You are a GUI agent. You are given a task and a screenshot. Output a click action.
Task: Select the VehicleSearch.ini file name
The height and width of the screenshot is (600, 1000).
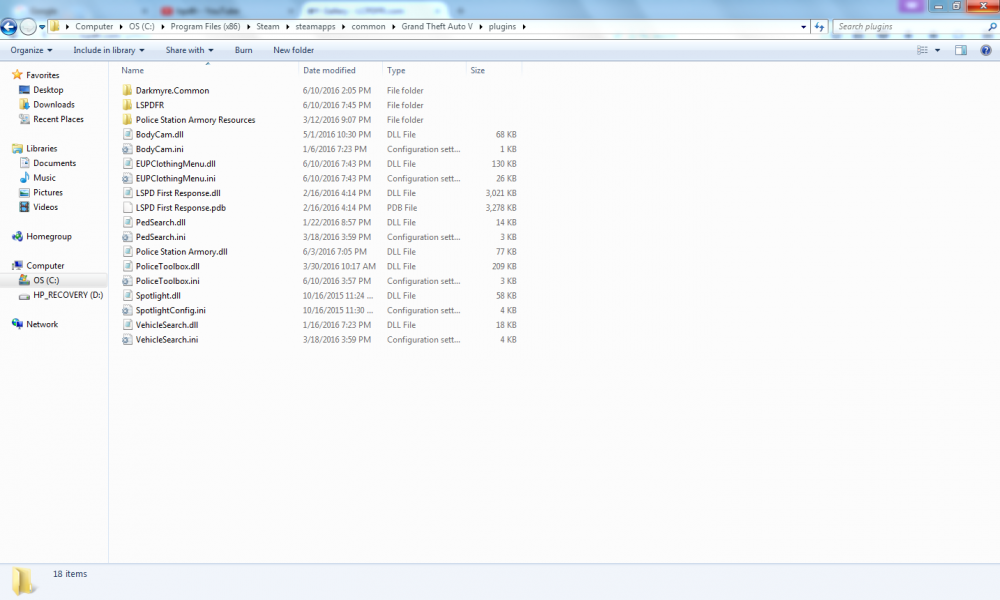(x=167, y=340)
